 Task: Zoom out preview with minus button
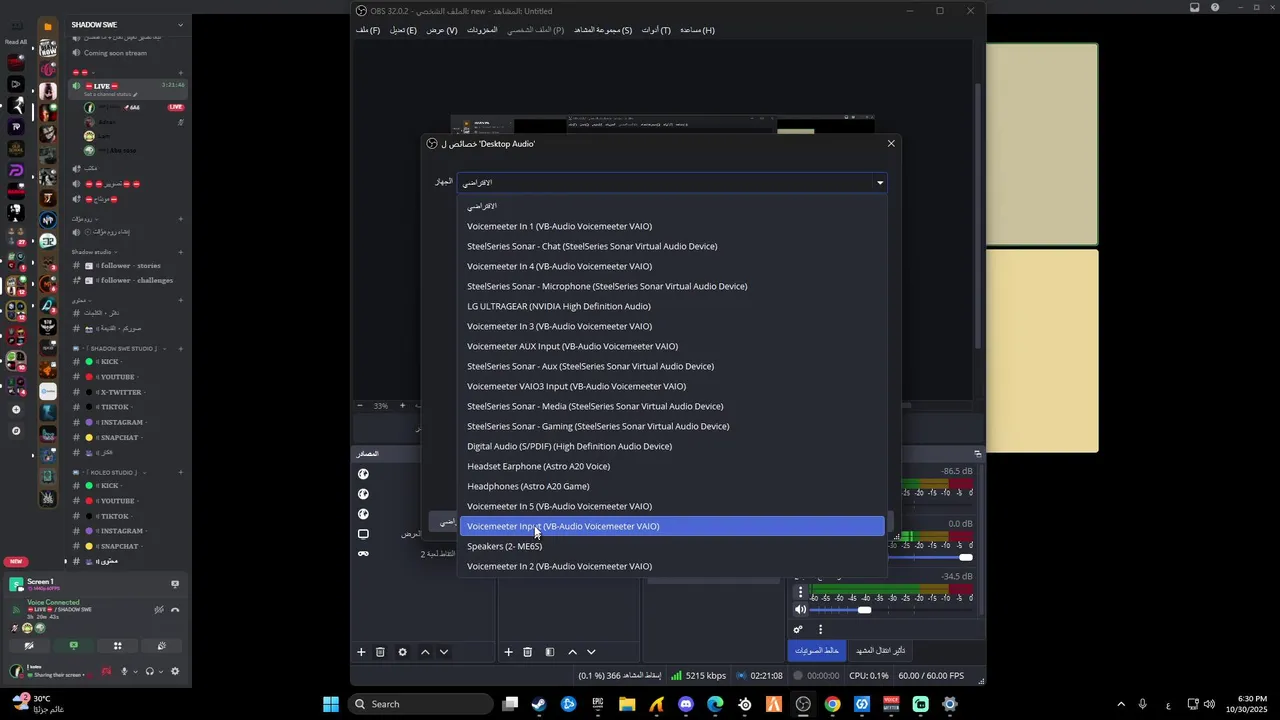360,406
